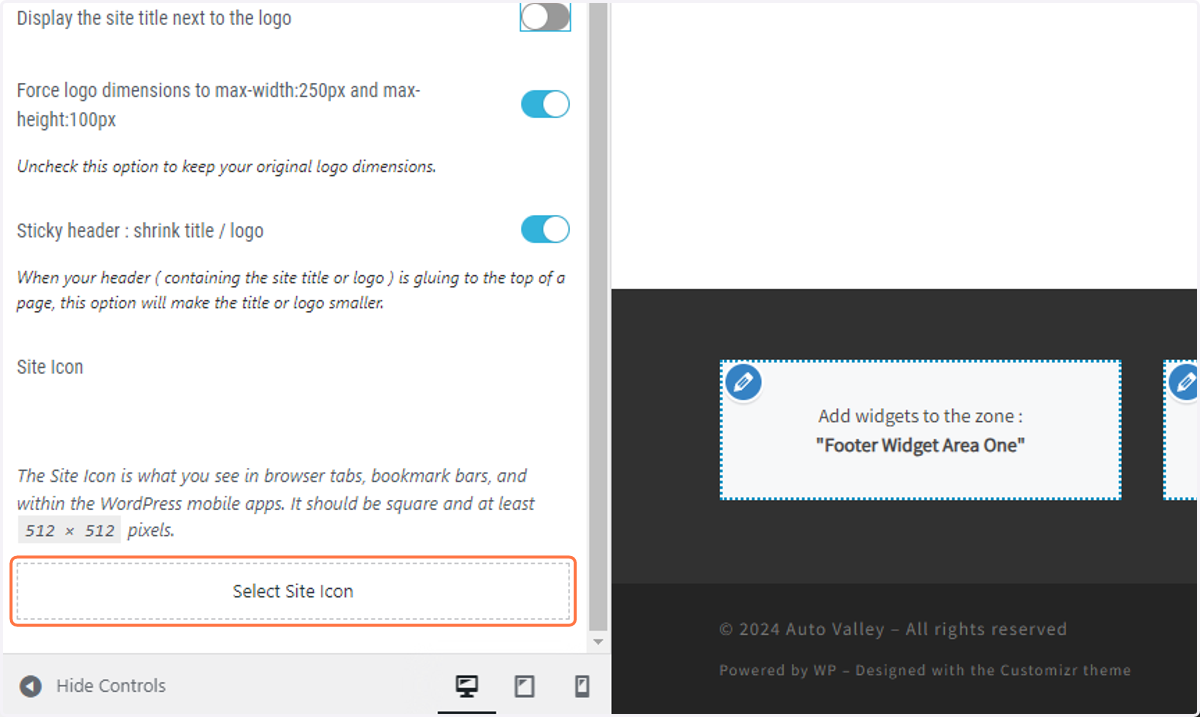Screen dimensions: 1200x717
Task: Click 'Display the site title next to the logo' label
Action: pos(154,18)
